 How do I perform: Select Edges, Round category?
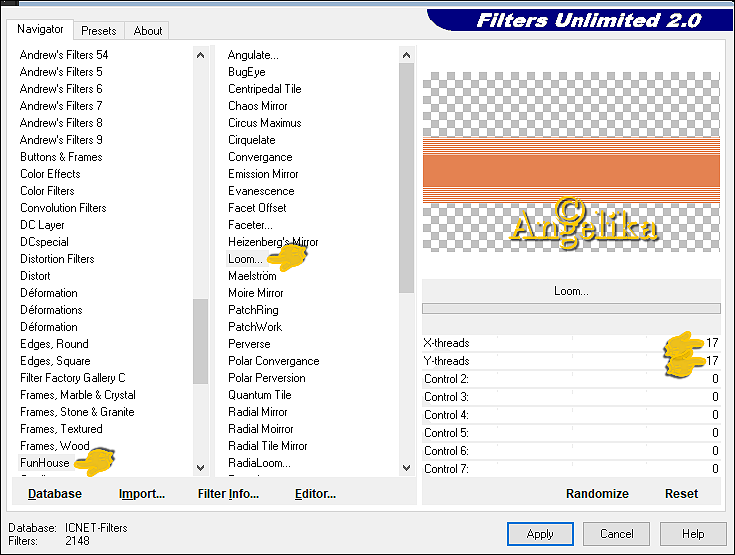[x=54, y=344]
